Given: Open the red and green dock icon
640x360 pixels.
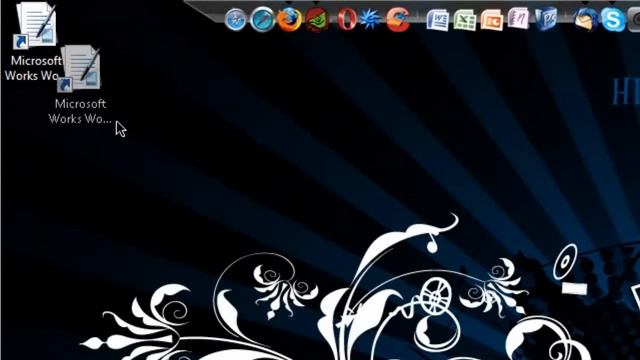Looking at the screenshot, I should tap(317, 19).
